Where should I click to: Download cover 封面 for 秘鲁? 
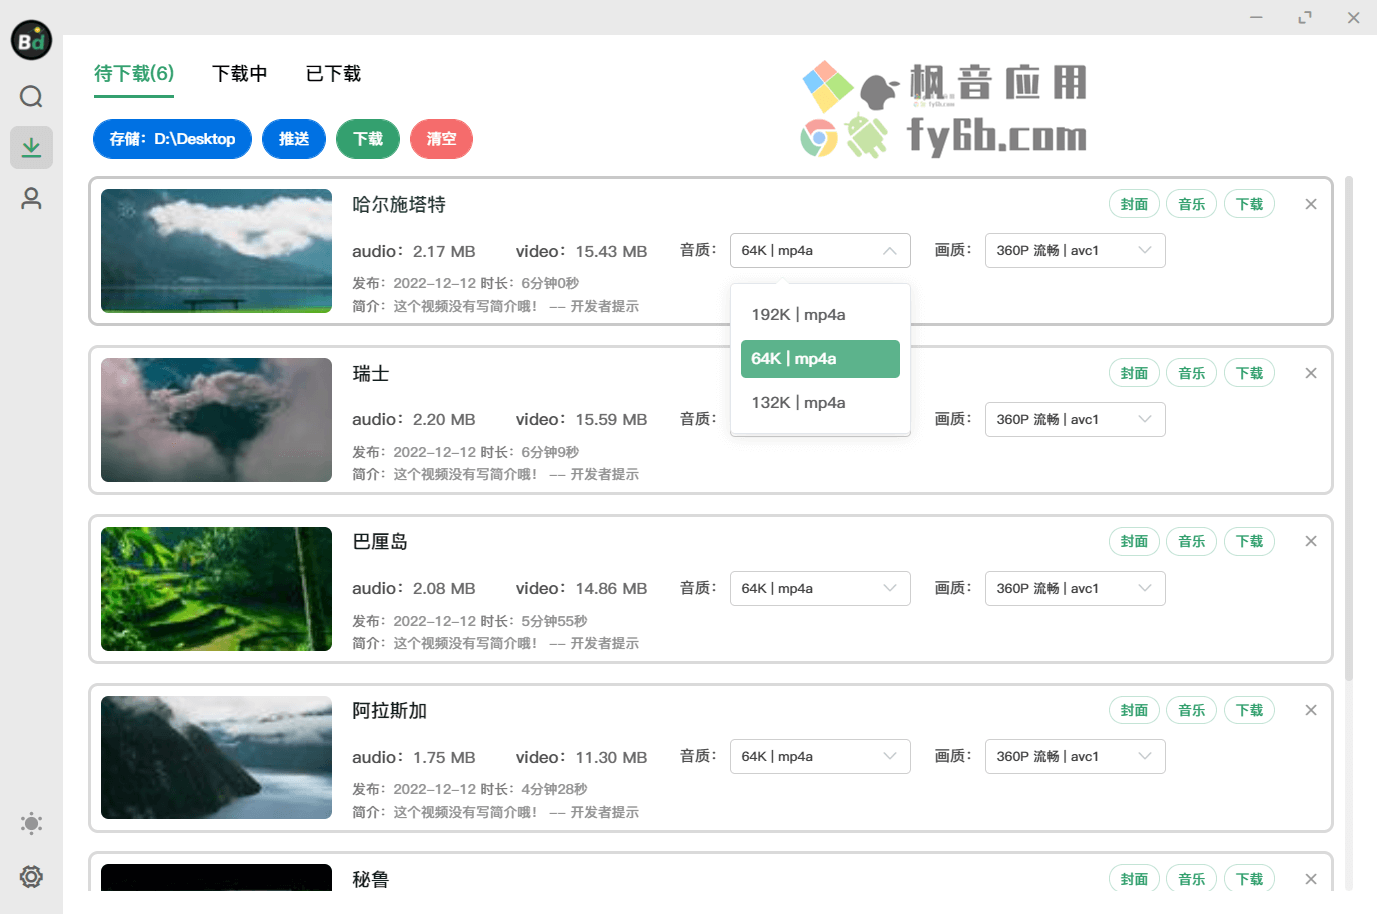click(1134, 878)
